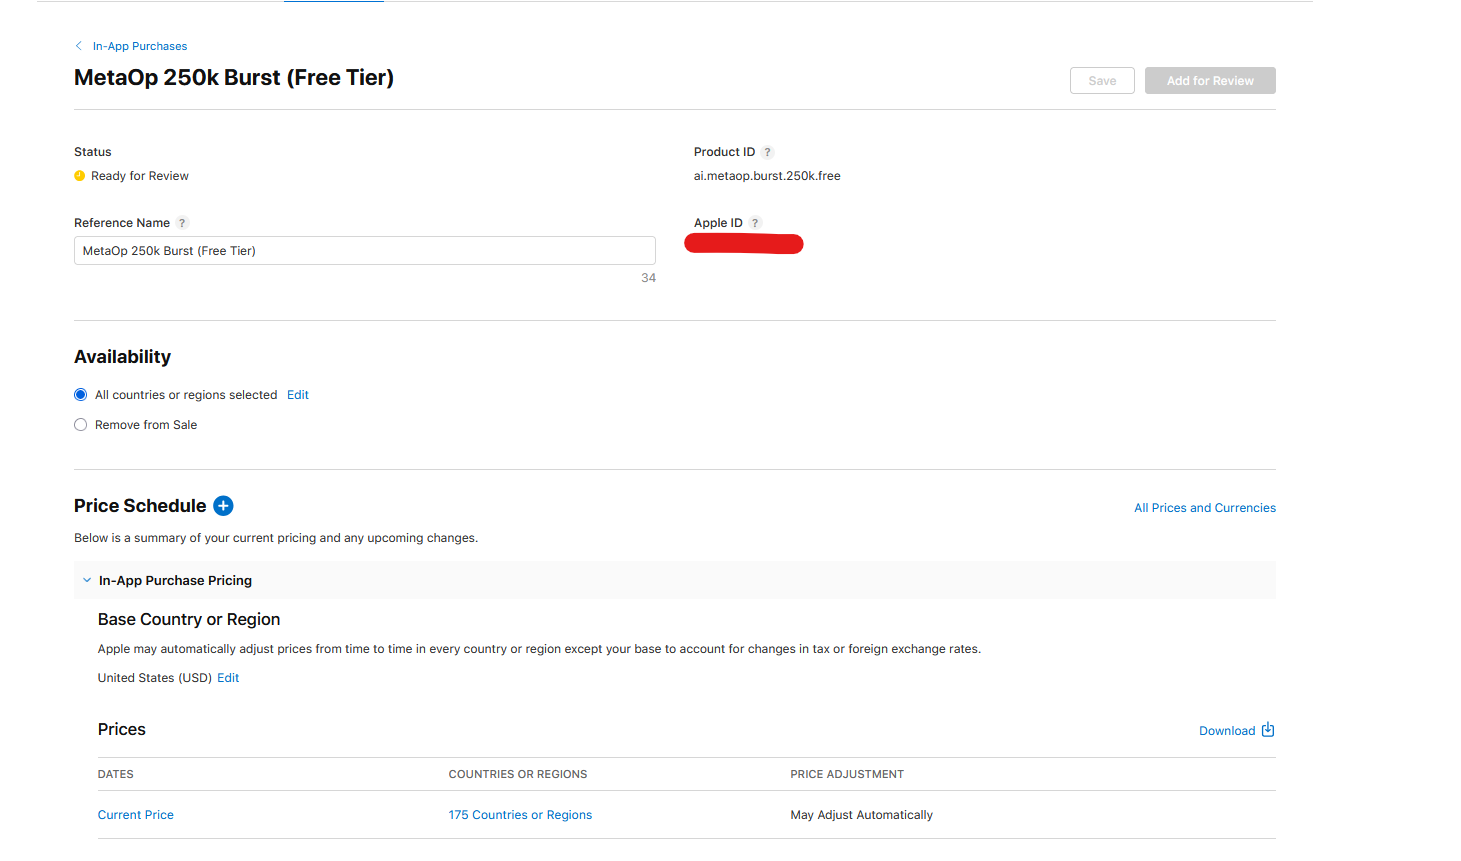The image size is (1461, 861).
Task: Add a new price schedule entry
Action: tap(224, 506)
